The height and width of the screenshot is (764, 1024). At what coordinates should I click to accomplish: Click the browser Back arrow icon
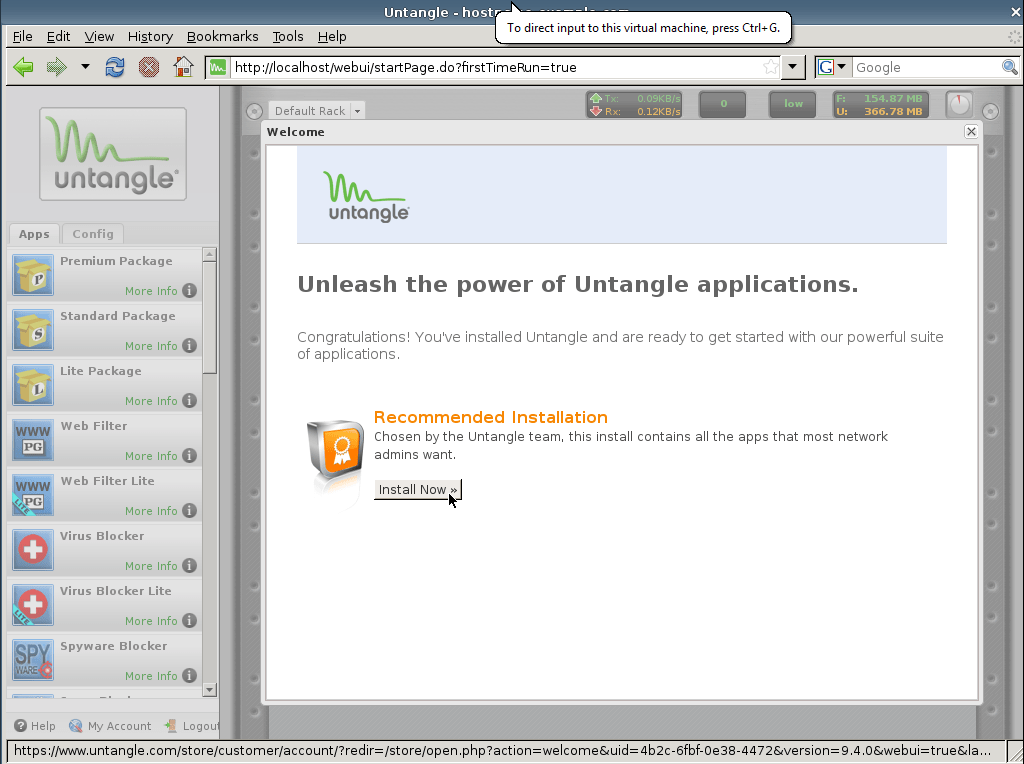(x=24, y=67)
